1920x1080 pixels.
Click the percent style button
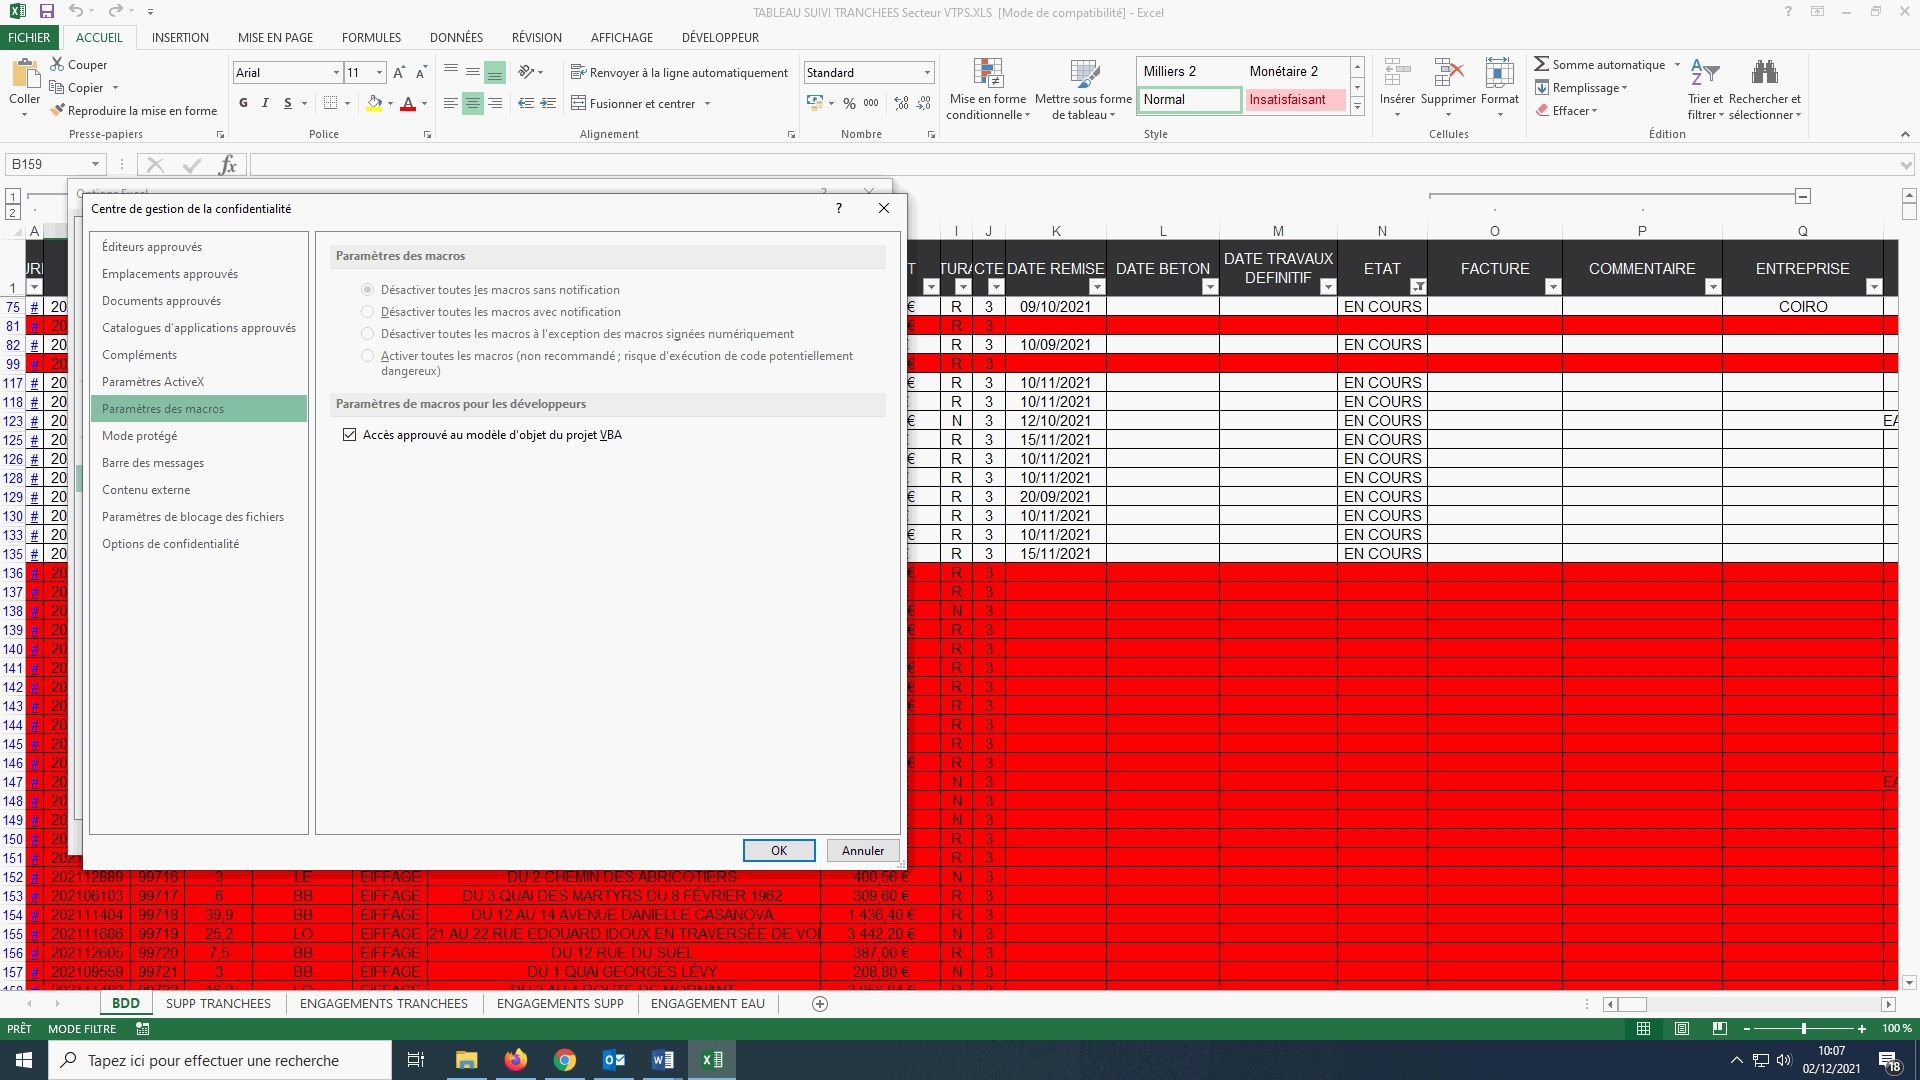coord(849,103)
